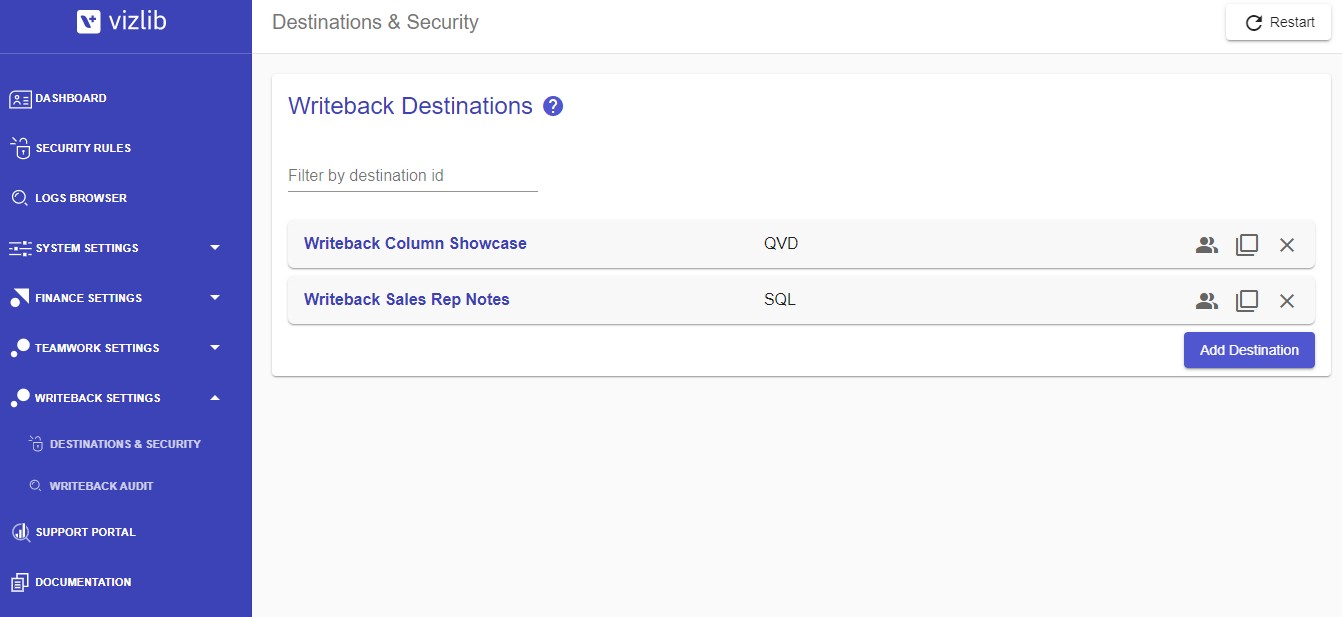Duplicate the Writeback Sales Rep Notes destination
The height and width of the screenshot is (617, 1342).
pos(1247,300)
